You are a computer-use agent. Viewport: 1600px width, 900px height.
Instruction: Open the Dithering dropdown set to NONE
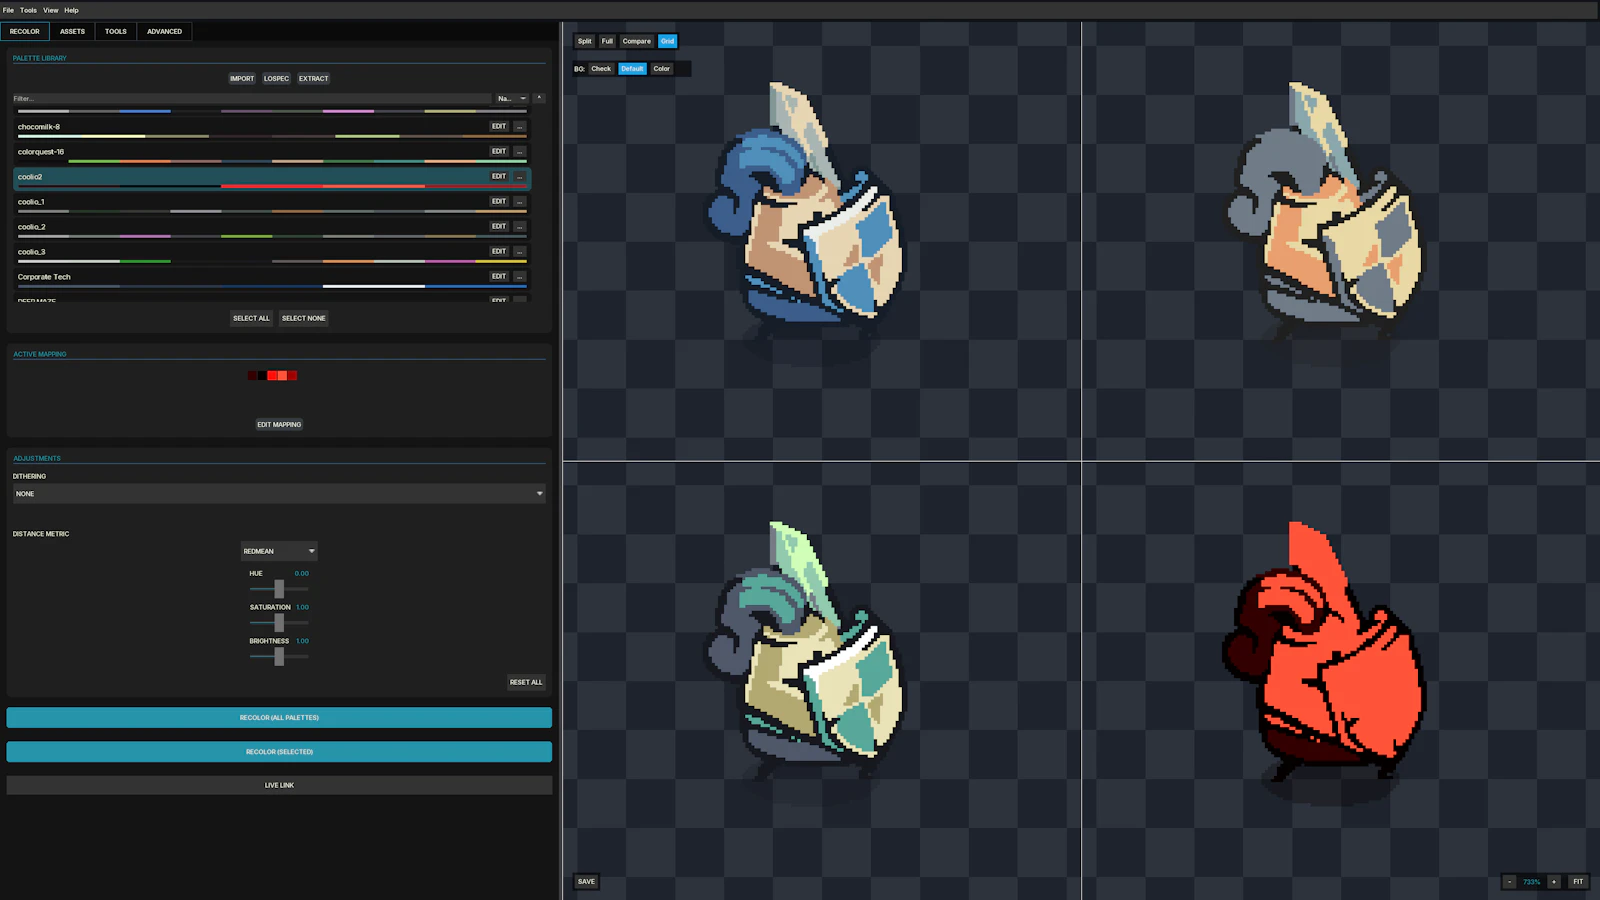[x=279, y=494]
